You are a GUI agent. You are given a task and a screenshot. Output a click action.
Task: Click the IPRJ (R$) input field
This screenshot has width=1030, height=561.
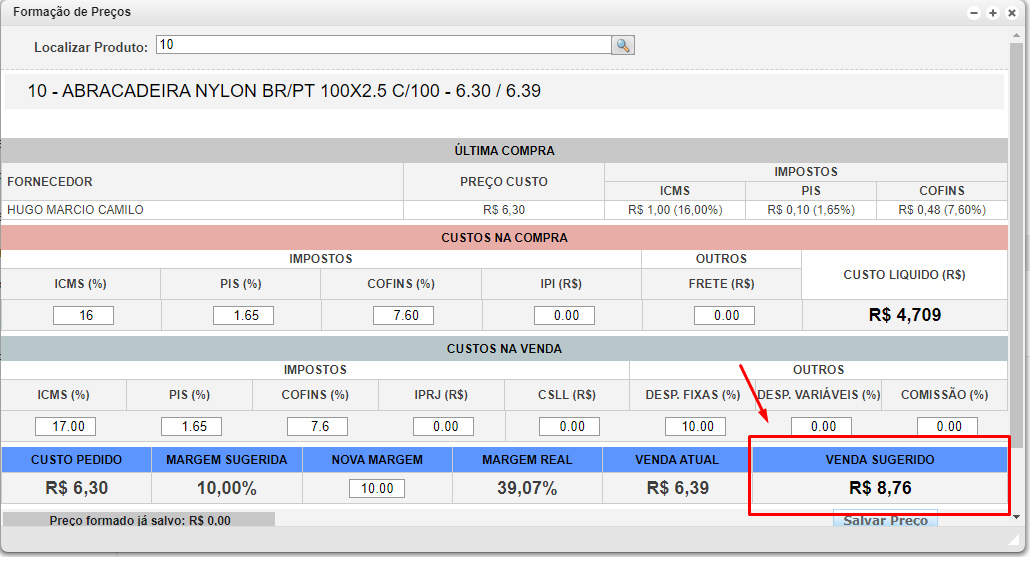(443, 426)
